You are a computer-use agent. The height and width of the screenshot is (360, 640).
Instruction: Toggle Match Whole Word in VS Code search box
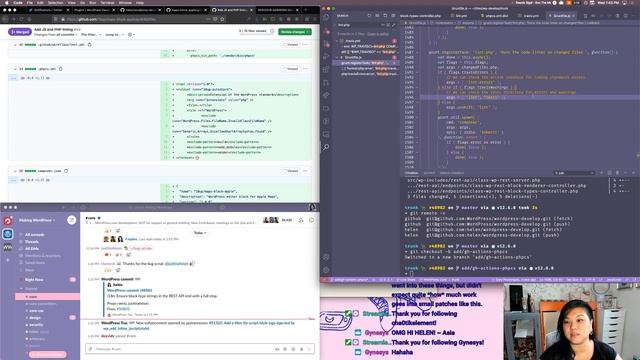(388, 25)
